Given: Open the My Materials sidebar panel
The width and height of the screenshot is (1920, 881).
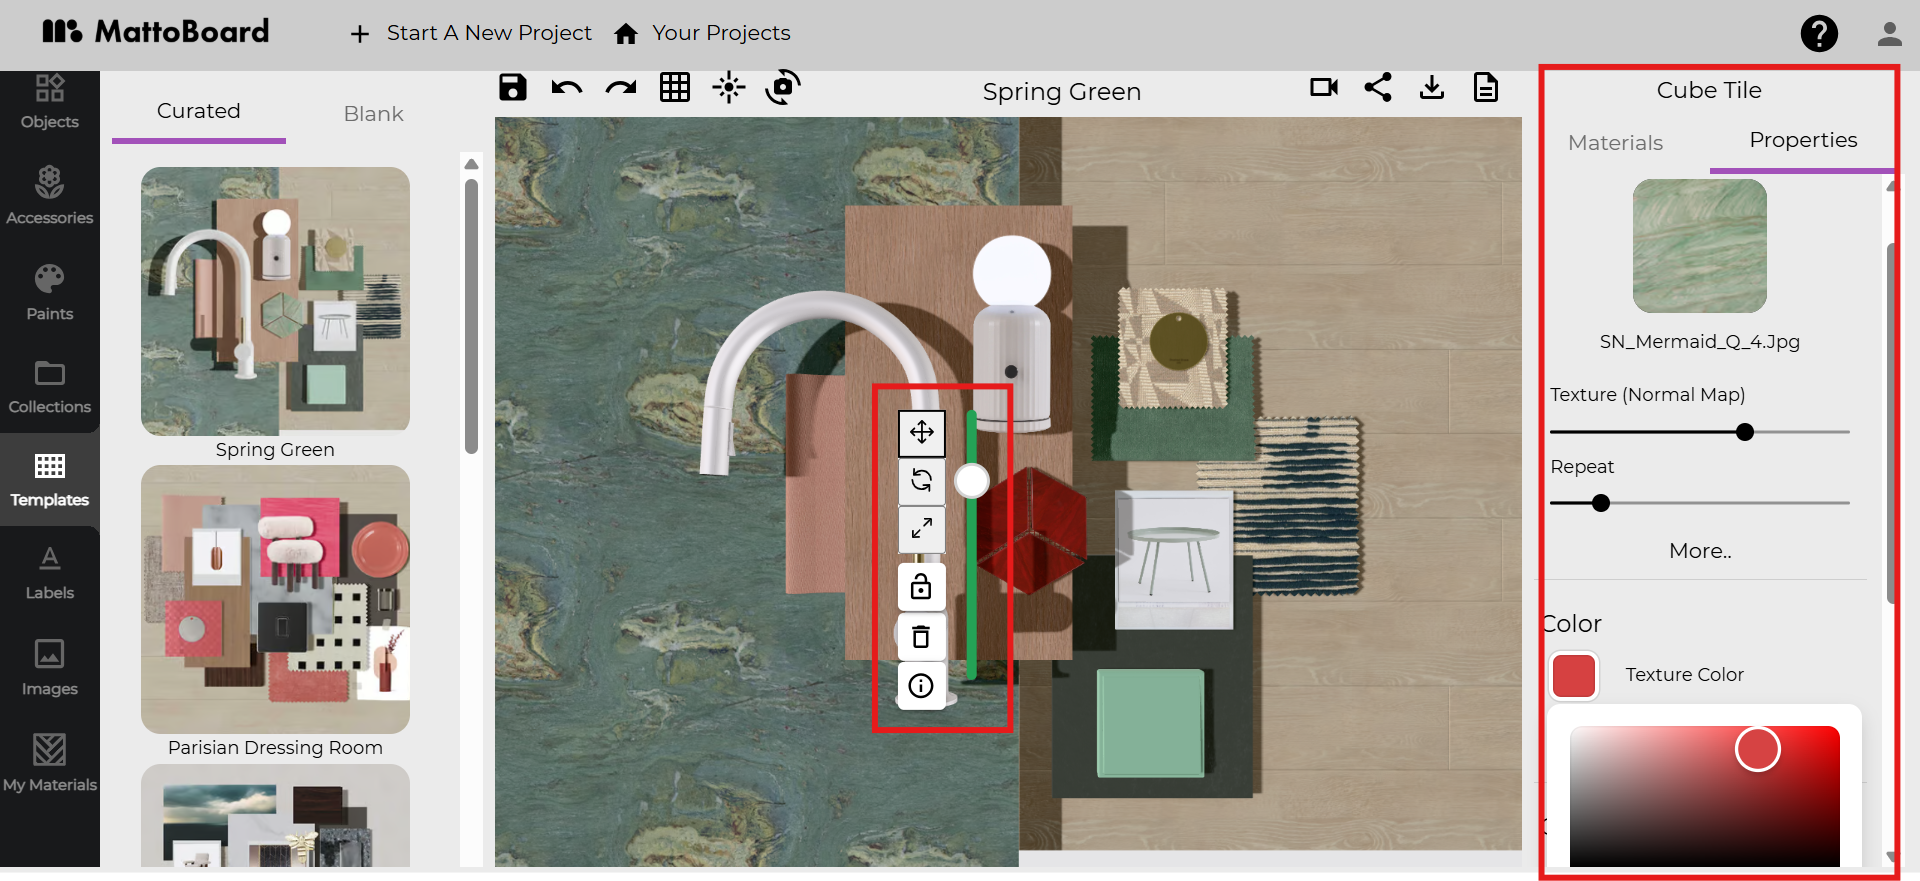Looking at the screenshot, I should click(x=50, y=764).
